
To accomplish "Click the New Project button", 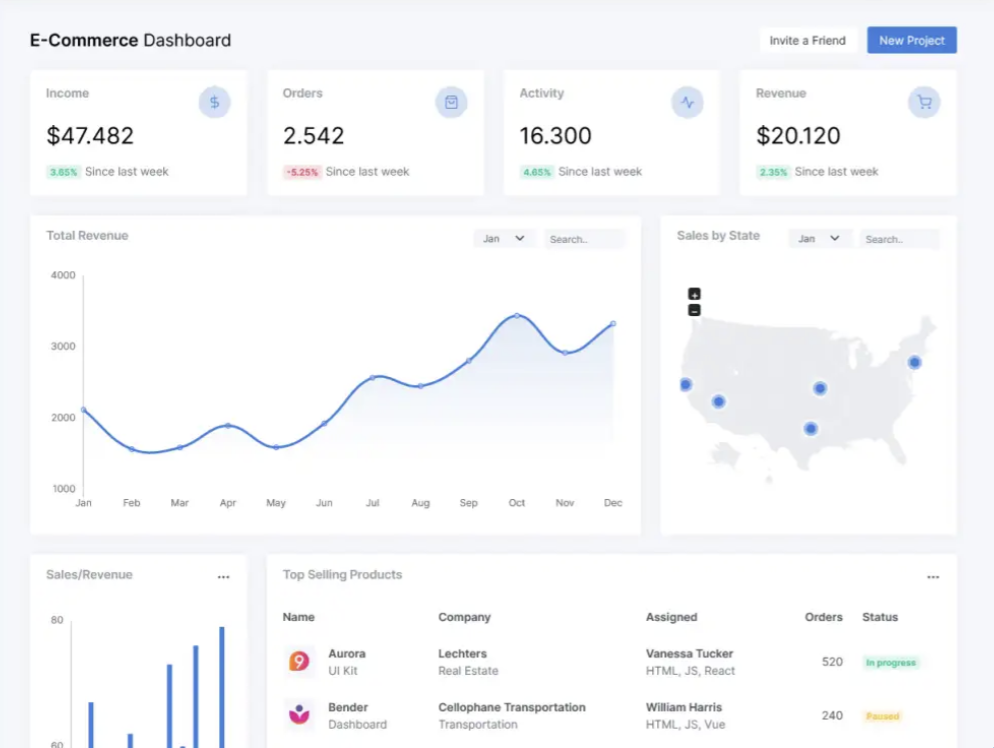I will pos(911,40).
